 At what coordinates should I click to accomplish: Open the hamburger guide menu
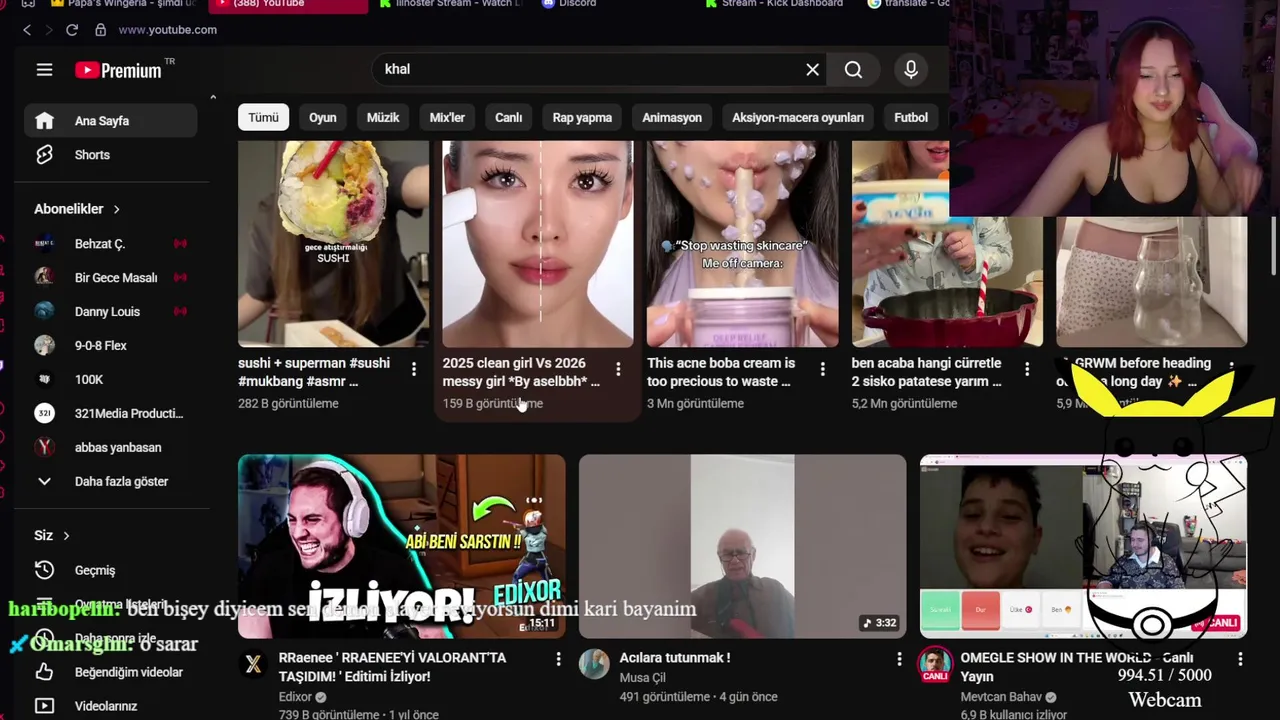coord(44,69)
